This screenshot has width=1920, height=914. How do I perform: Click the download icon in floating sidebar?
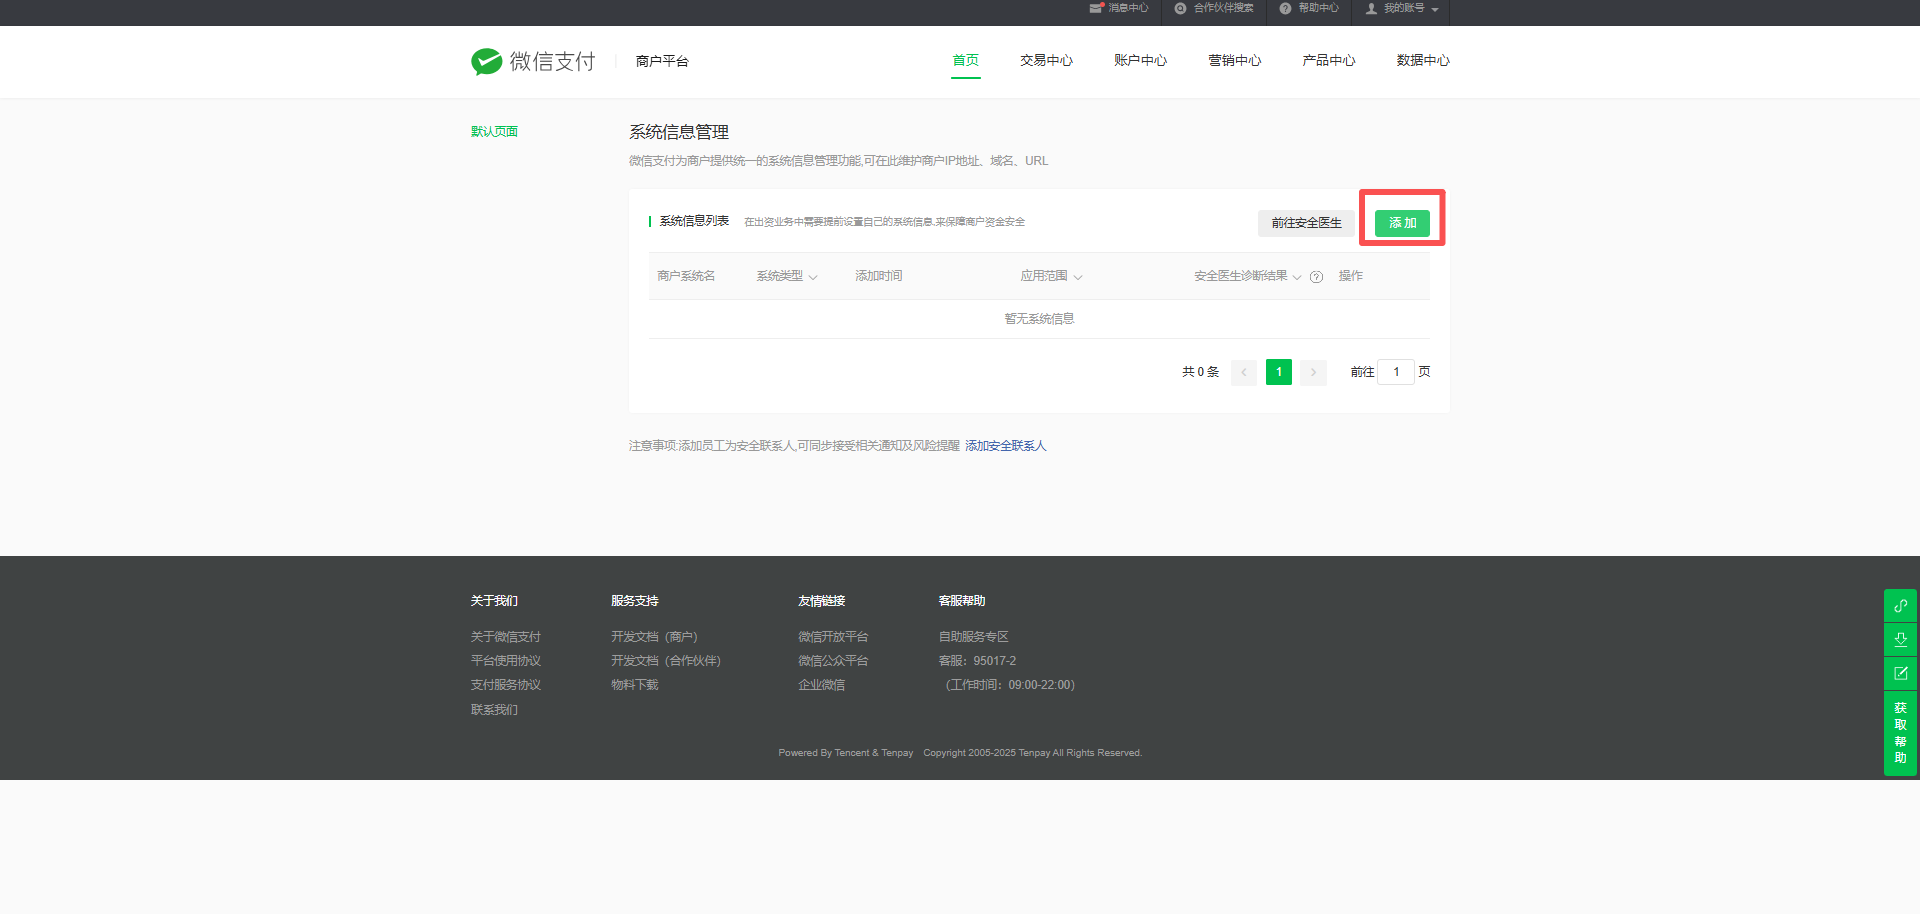pos(1900,639)
